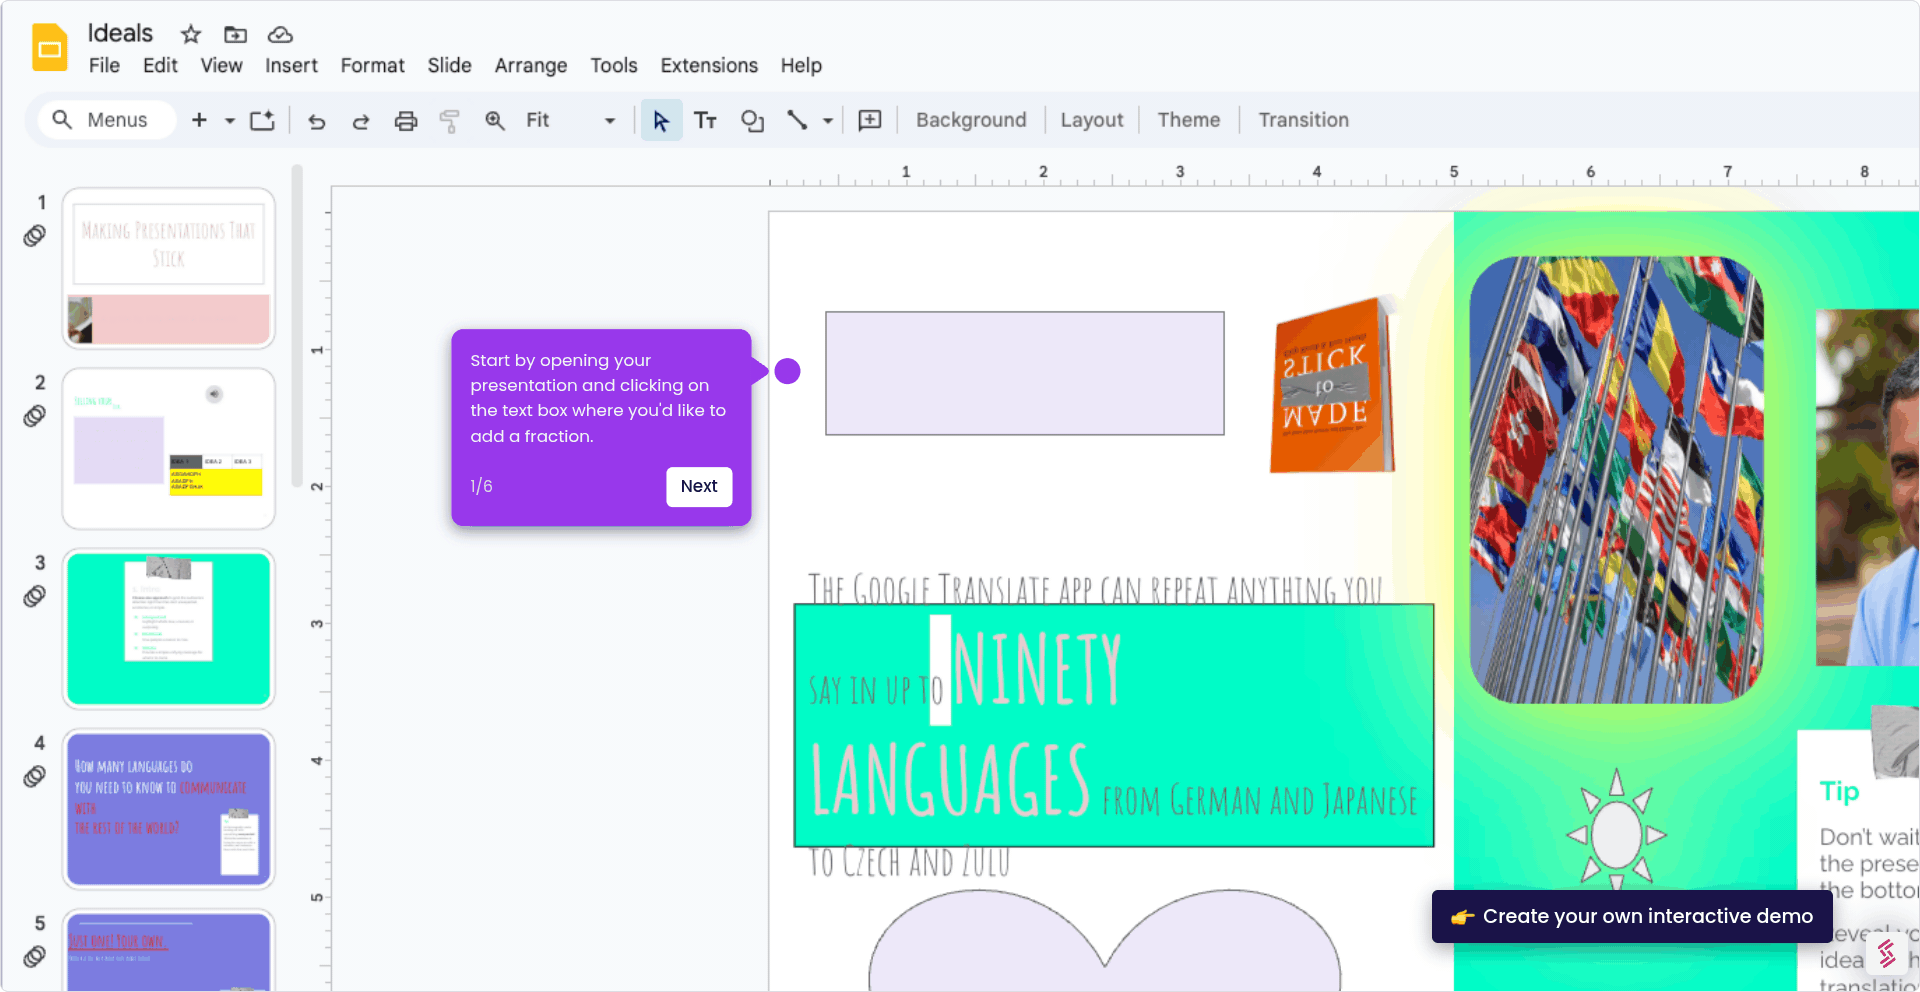This screenshot has width=1920, height=992.
Task: Click the linked icon beside slide 4
Action: tap(35, 777)
